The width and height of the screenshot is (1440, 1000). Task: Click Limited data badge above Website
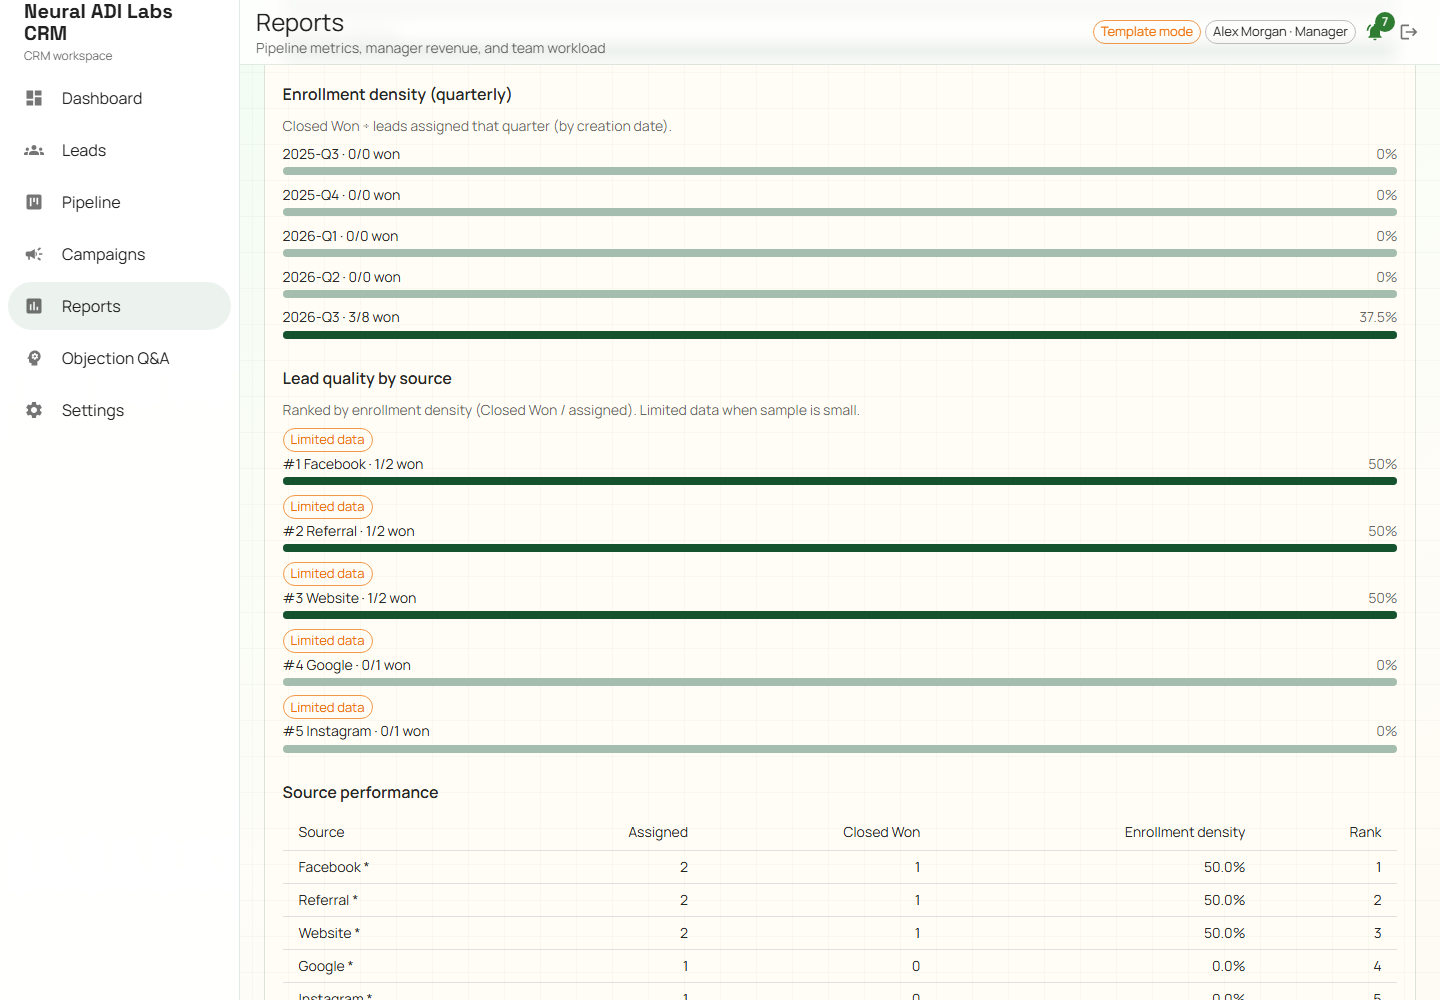328,574
